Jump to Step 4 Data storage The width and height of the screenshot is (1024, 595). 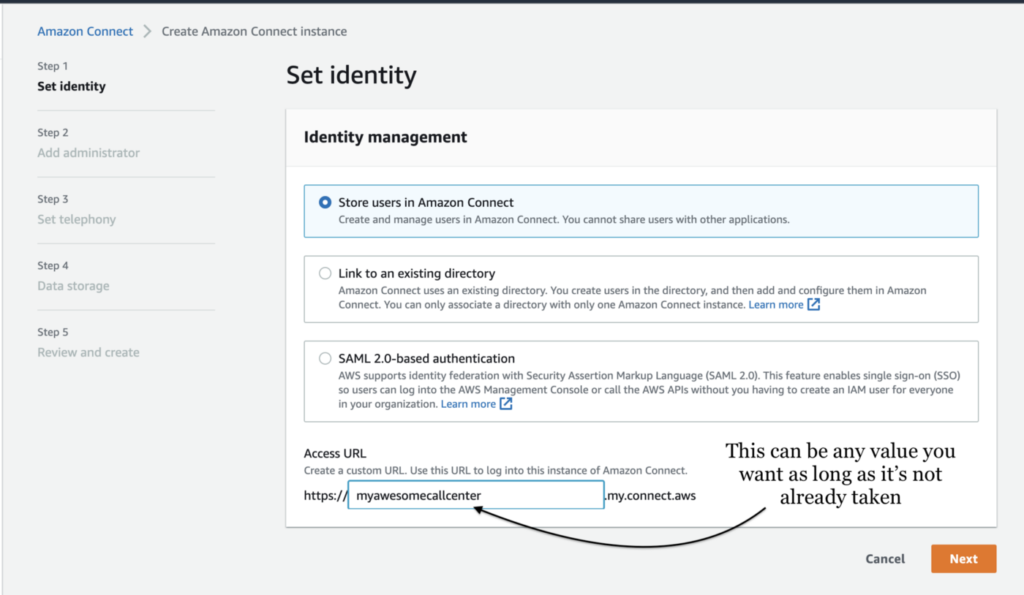pyautogui.click(x=73, y=286)
